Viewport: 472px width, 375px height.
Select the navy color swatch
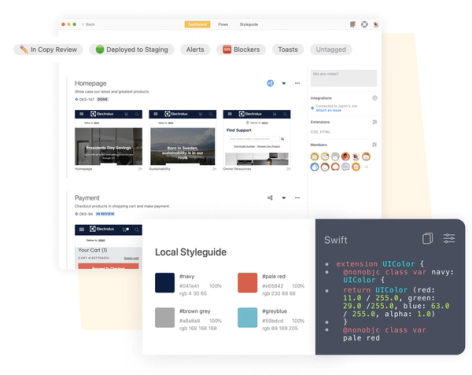coord(165,283)
